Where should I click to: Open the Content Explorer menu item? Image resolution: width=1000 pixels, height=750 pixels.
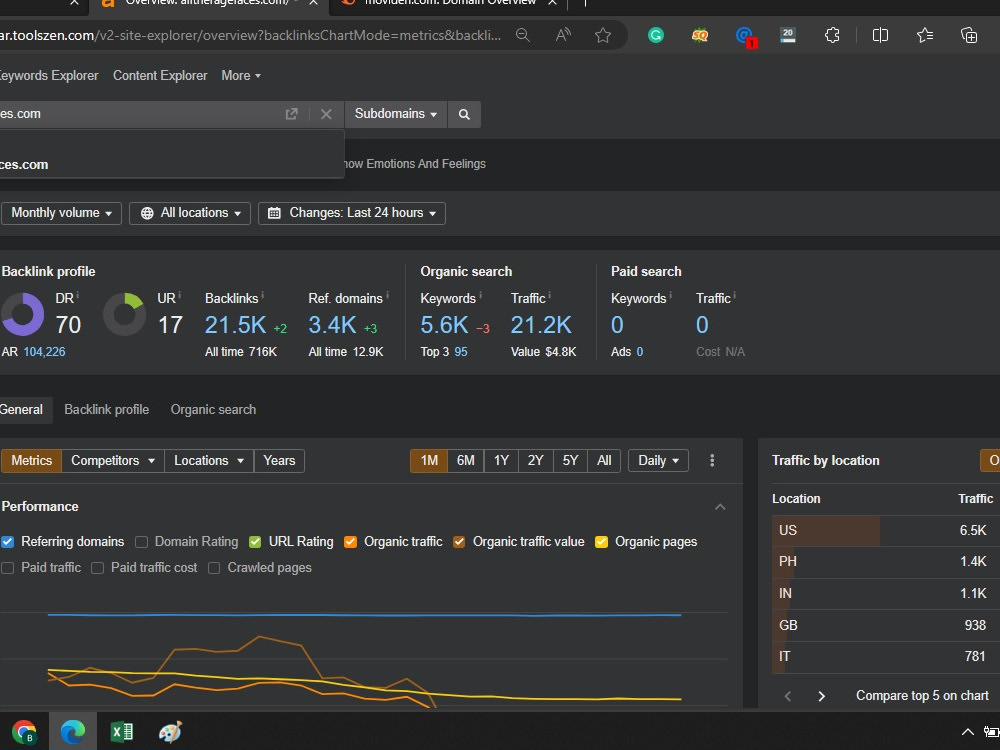tap(160, 75)
